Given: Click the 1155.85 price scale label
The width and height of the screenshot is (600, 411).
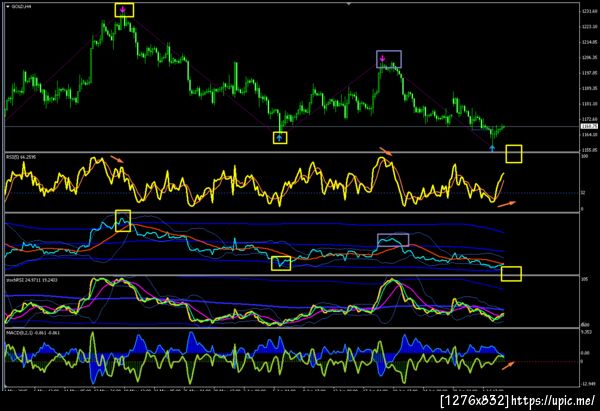Looking at the screenshot, I should tap(589, 150).
